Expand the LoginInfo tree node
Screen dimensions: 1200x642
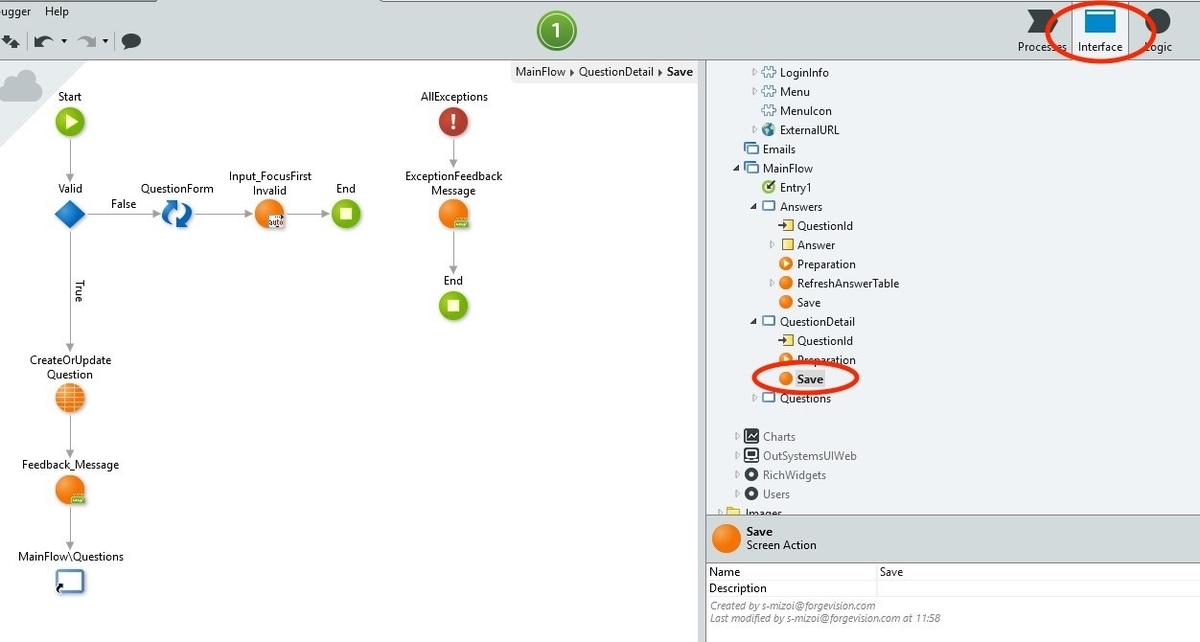coord(755,73)
